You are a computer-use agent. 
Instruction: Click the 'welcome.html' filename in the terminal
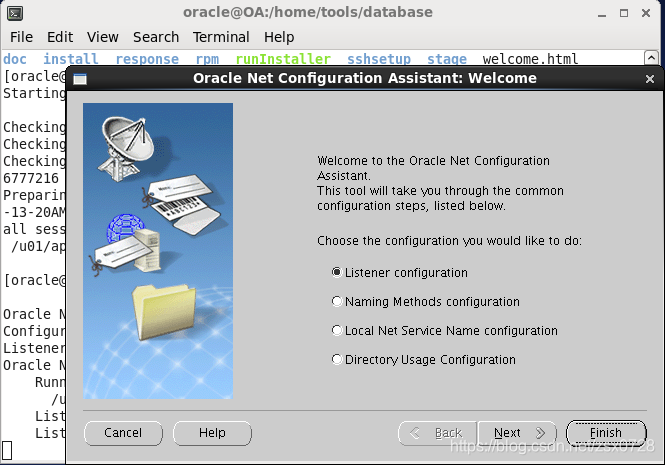click(x=530, y=59)
